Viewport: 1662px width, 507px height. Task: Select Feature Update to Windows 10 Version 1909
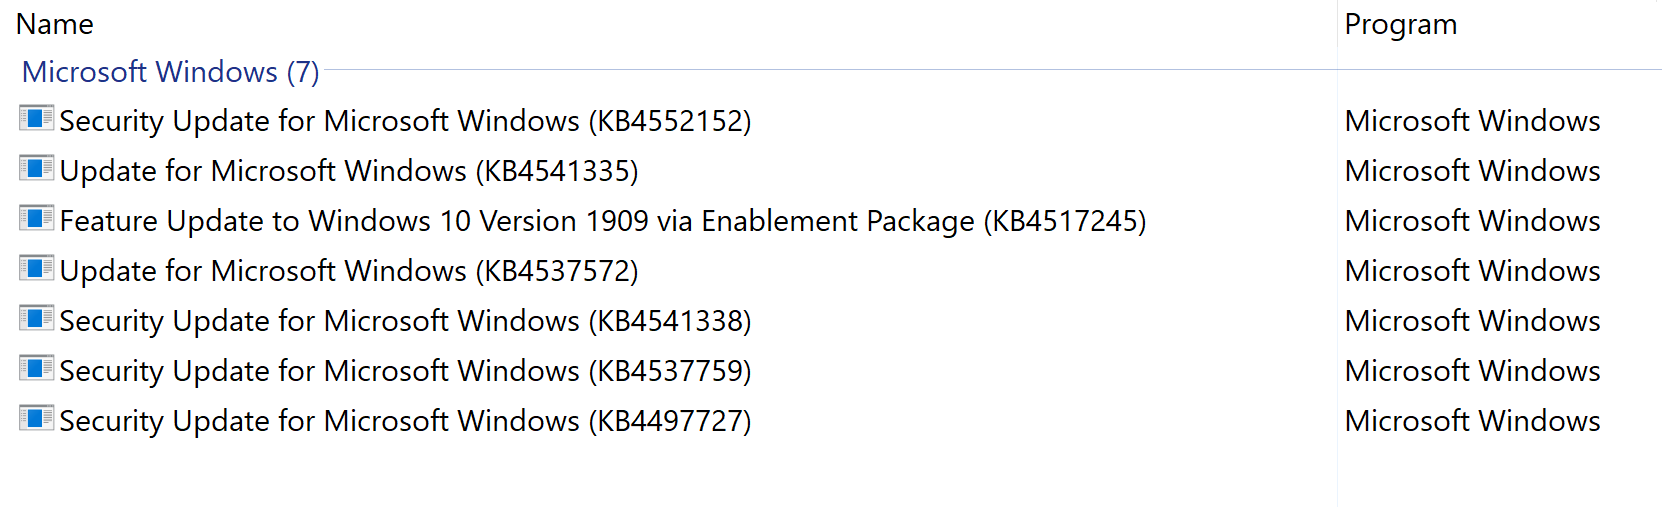pyautogui.click(x=603, y=221)
